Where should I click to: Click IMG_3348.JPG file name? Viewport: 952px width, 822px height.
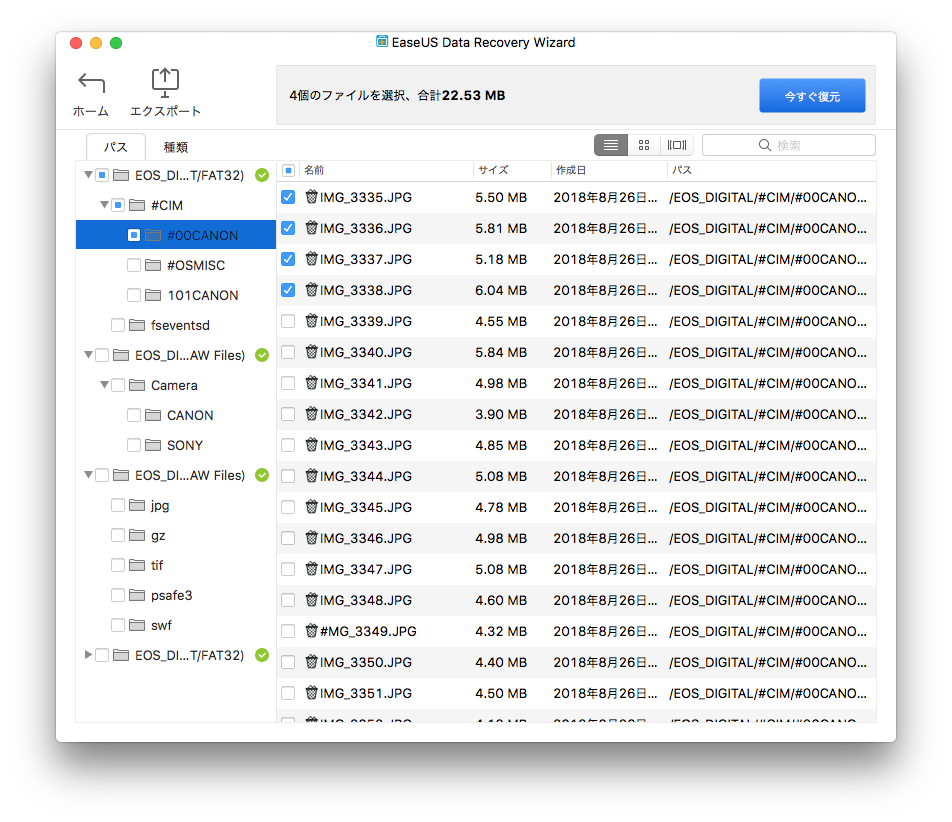(366, 600)
